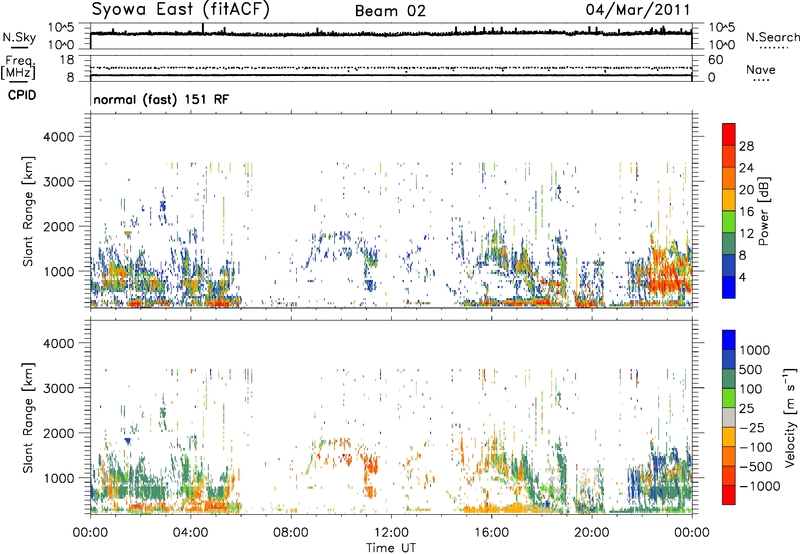Click the 'Velocity [m s-1]' colorbar label
The image size is (800, 554).
pyautogui.click(x=790, y=417)
